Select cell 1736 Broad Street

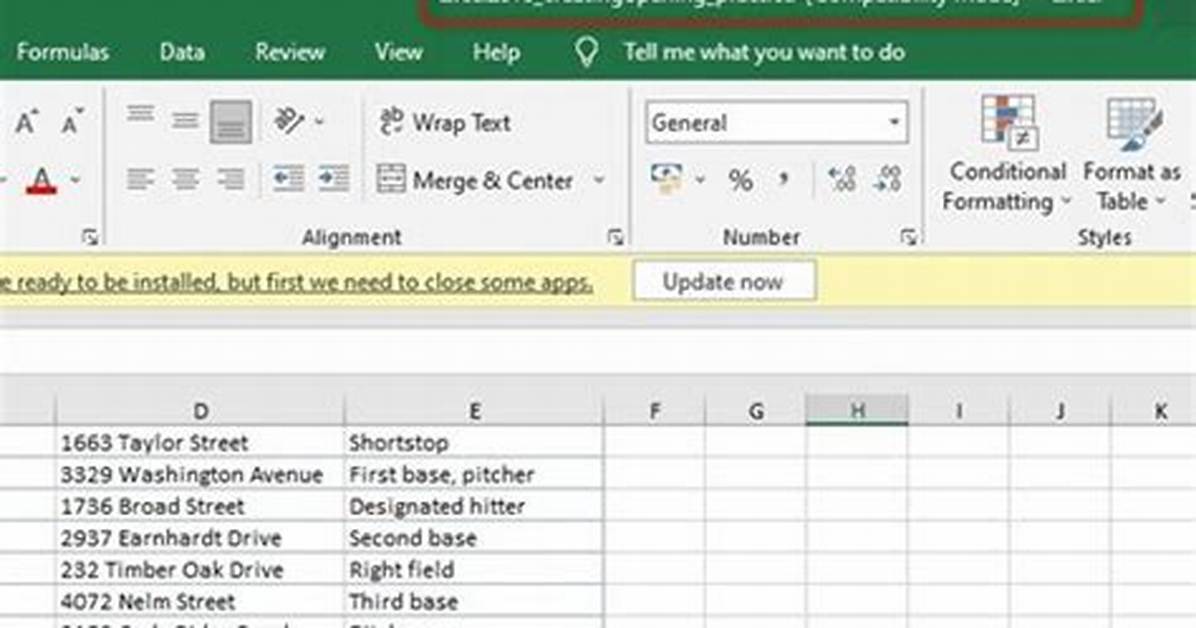click(x=201, y=506)
